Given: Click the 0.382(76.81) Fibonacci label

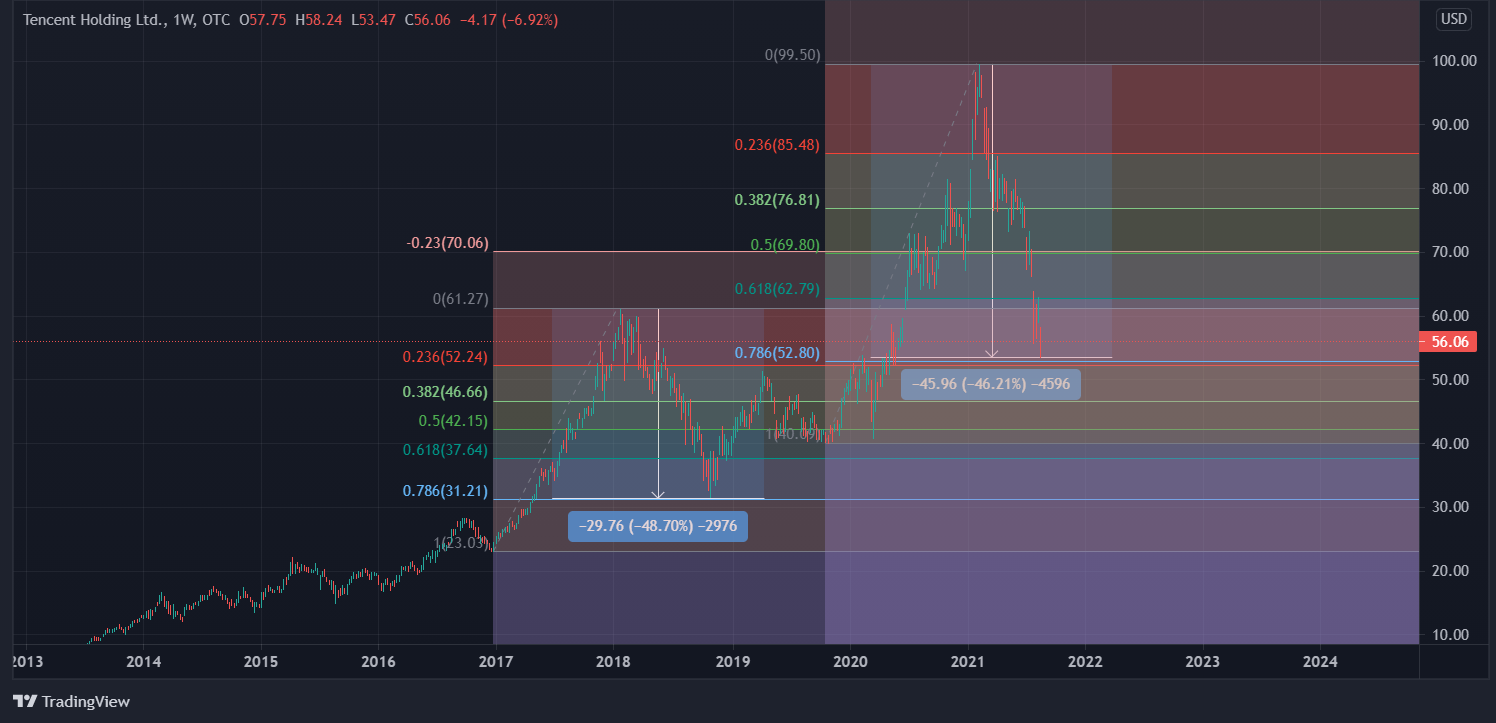Looking at the screenshot, I should 777,200.
